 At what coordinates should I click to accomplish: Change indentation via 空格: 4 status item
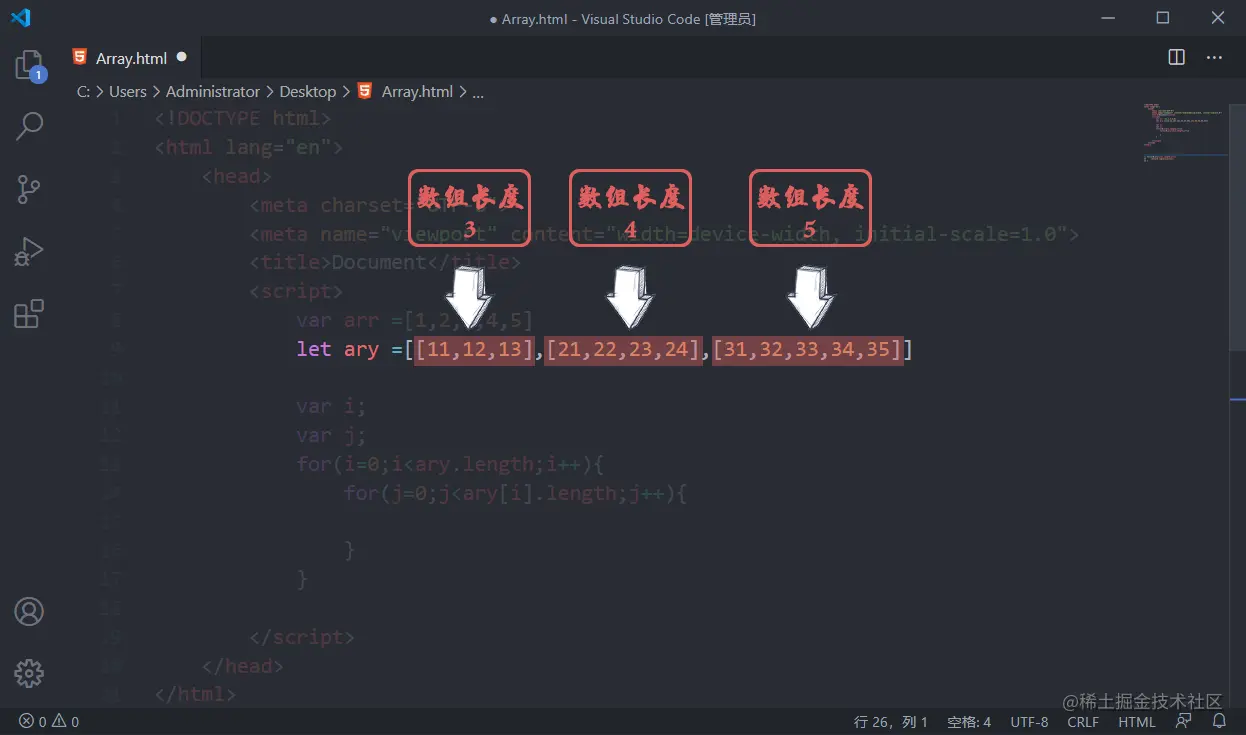[969, 722]
